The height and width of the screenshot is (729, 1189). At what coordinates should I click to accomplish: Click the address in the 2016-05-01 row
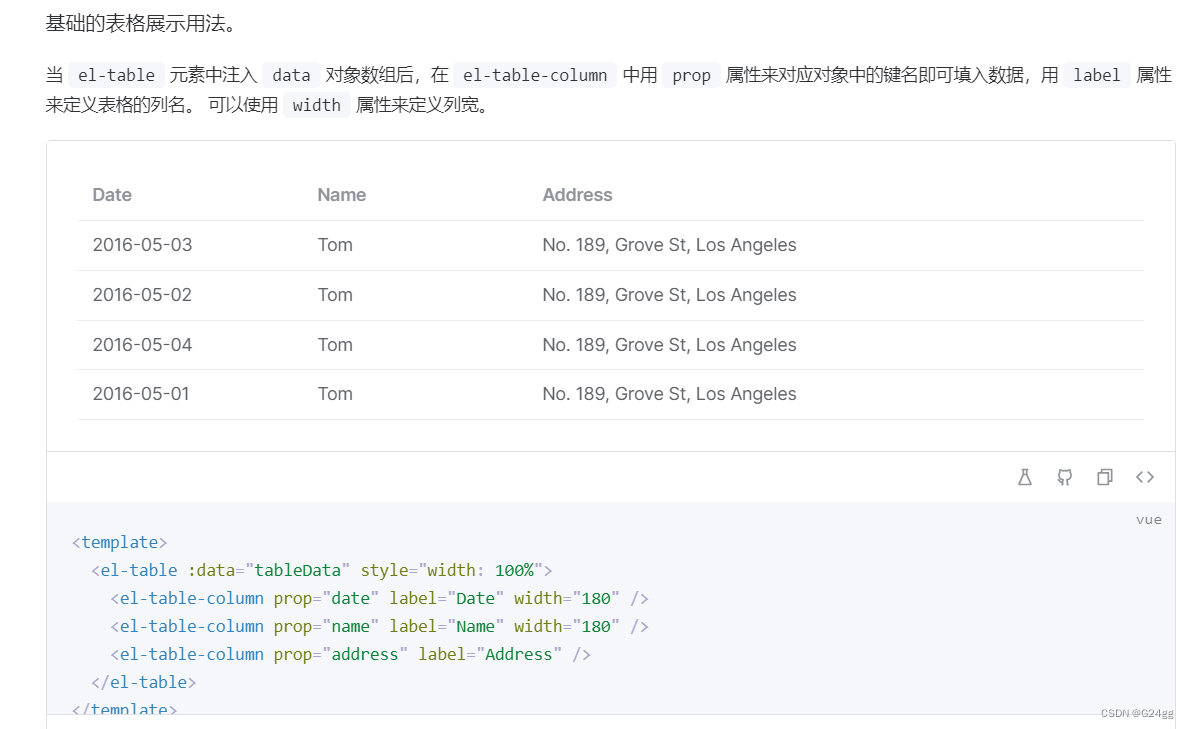coord(670,394)
